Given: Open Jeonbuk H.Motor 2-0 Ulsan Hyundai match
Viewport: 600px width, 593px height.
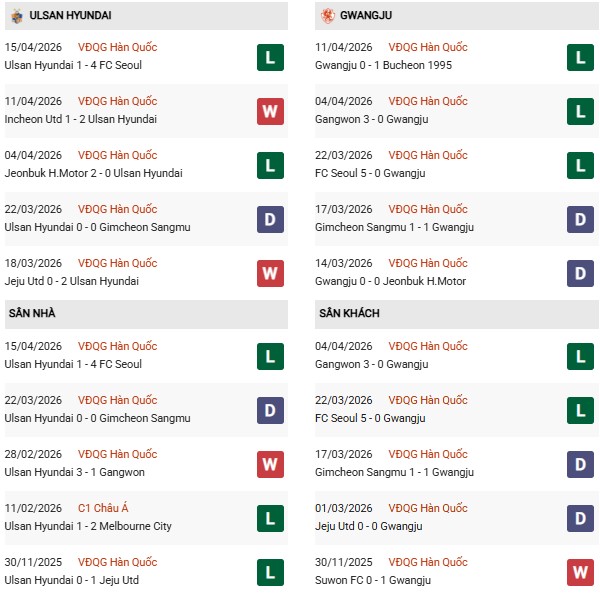Looking at the screenshot, I should click(94, 173).
